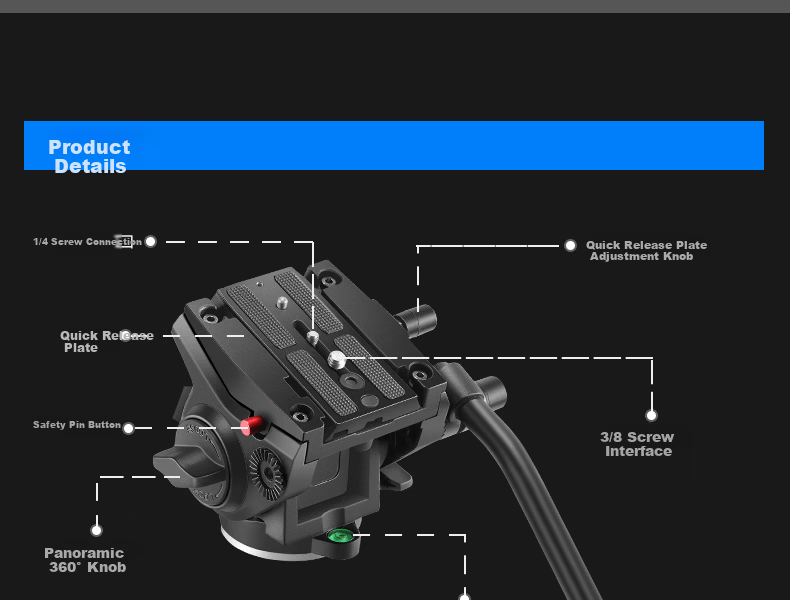This screenshot has width=790, height=600.
Task: Select the "Safety Pin Button" label text
Action: tap(77, 425)
